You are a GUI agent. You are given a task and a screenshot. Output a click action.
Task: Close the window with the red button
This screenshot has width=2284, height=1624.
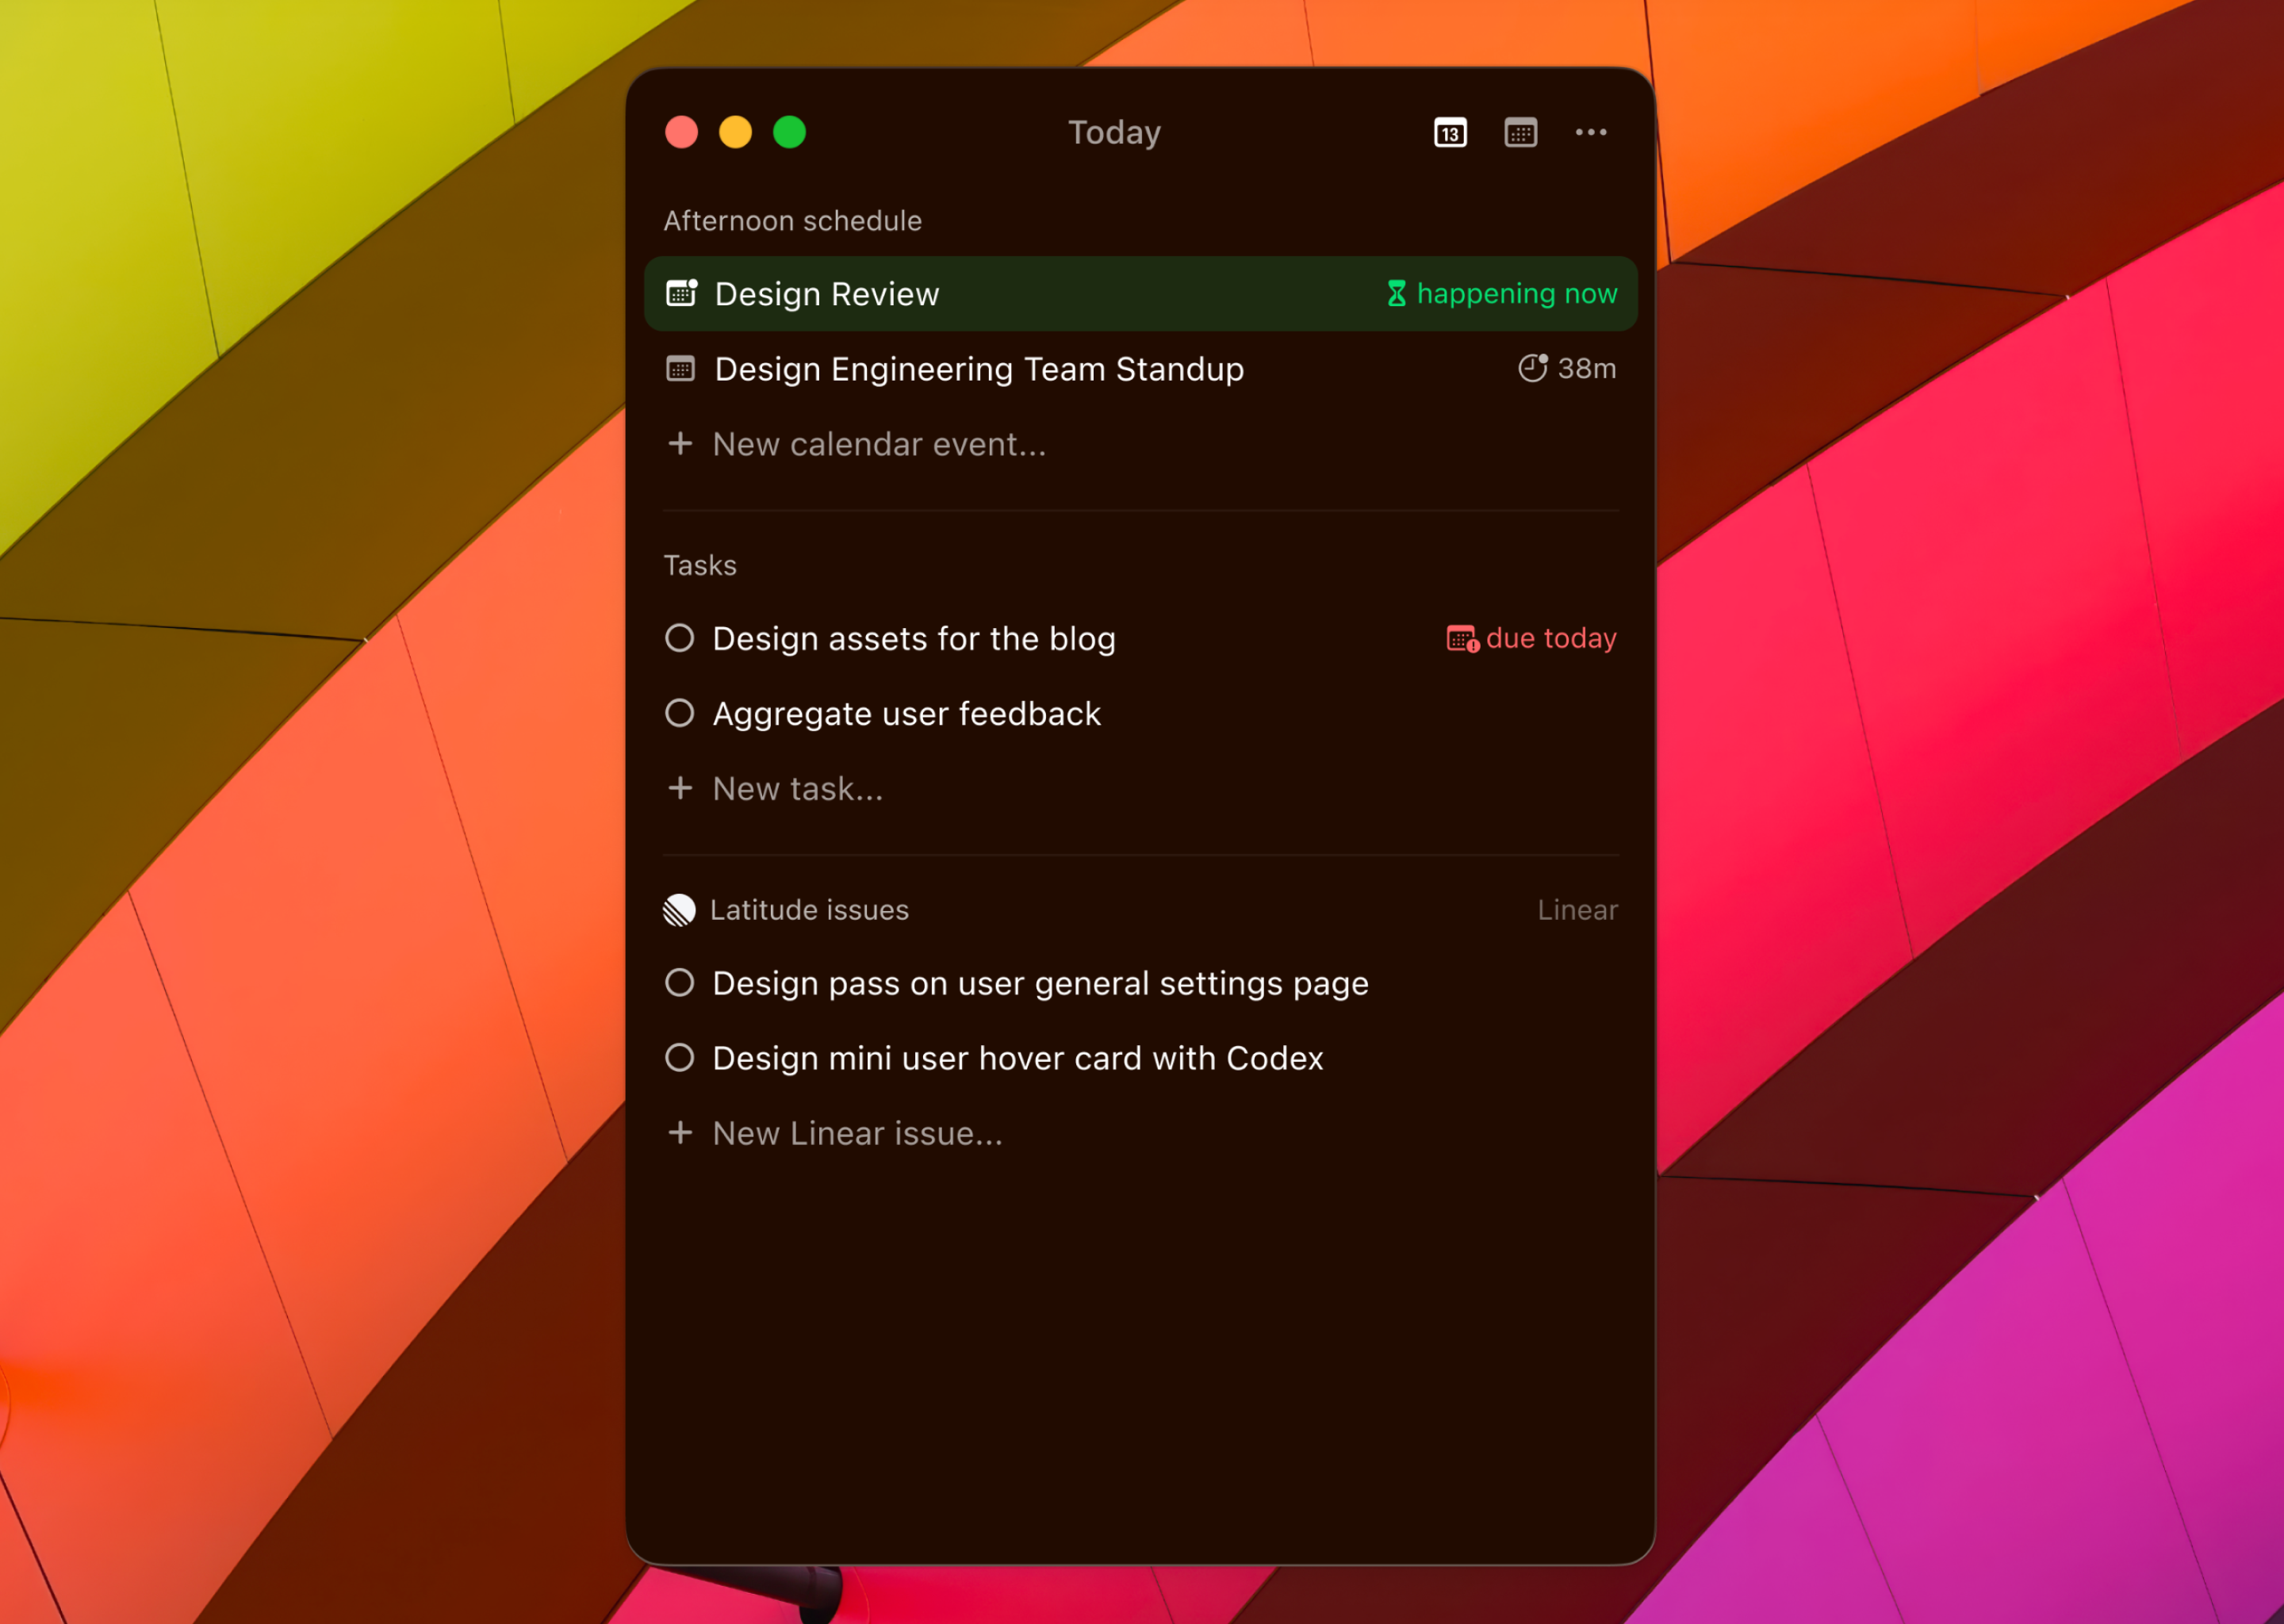pyautogui.click(x=681, y=132)
